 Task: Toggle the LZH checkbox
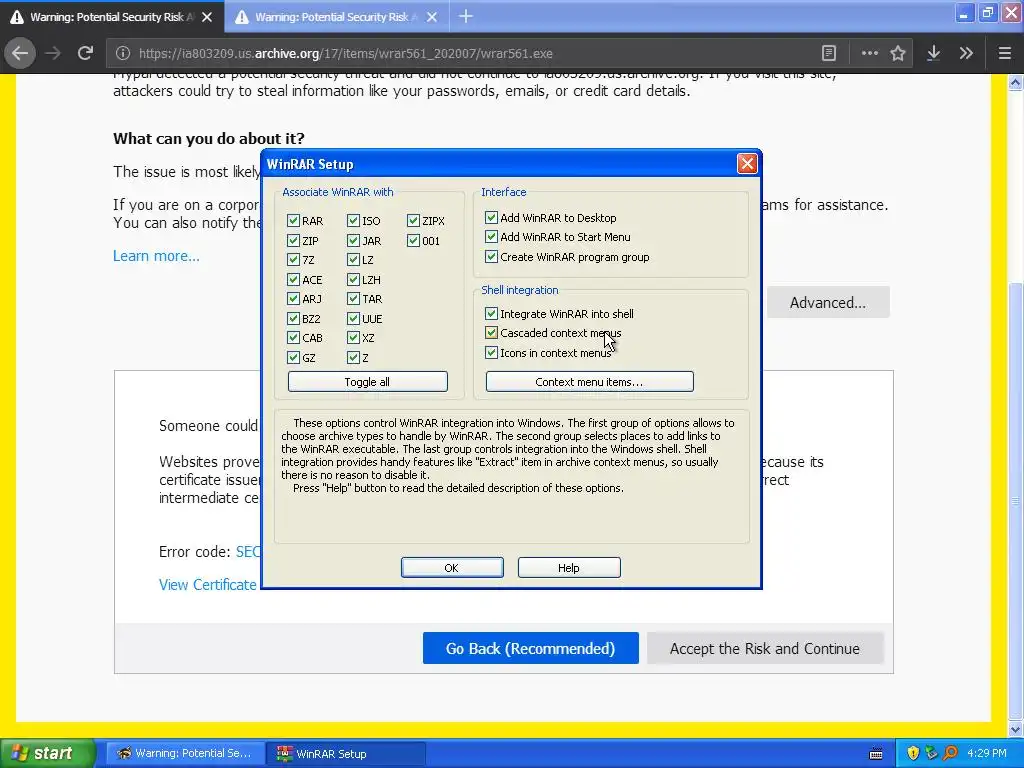click(353, 280)
